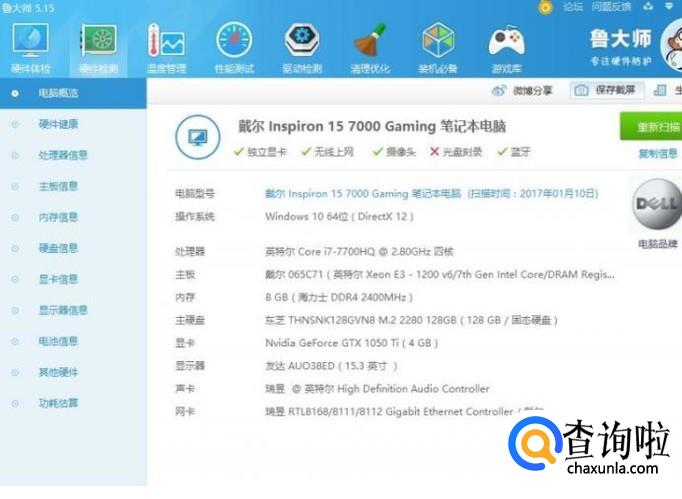This screenshot has width=682, height=499.
Task: Click the green 重新扫描 rescan button
Action: pyautogui.click(x=651, y=127)
